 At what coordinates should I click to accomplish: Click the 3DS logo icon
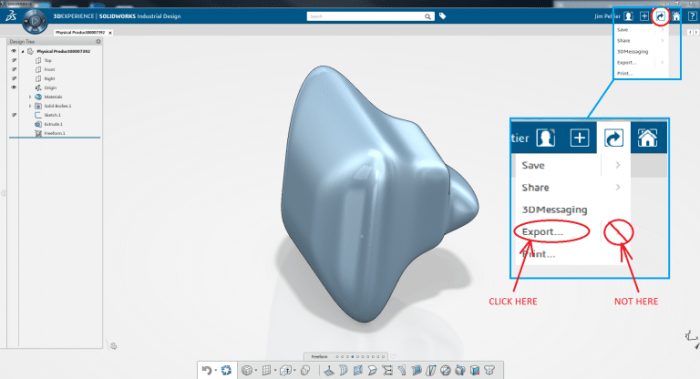11,16
